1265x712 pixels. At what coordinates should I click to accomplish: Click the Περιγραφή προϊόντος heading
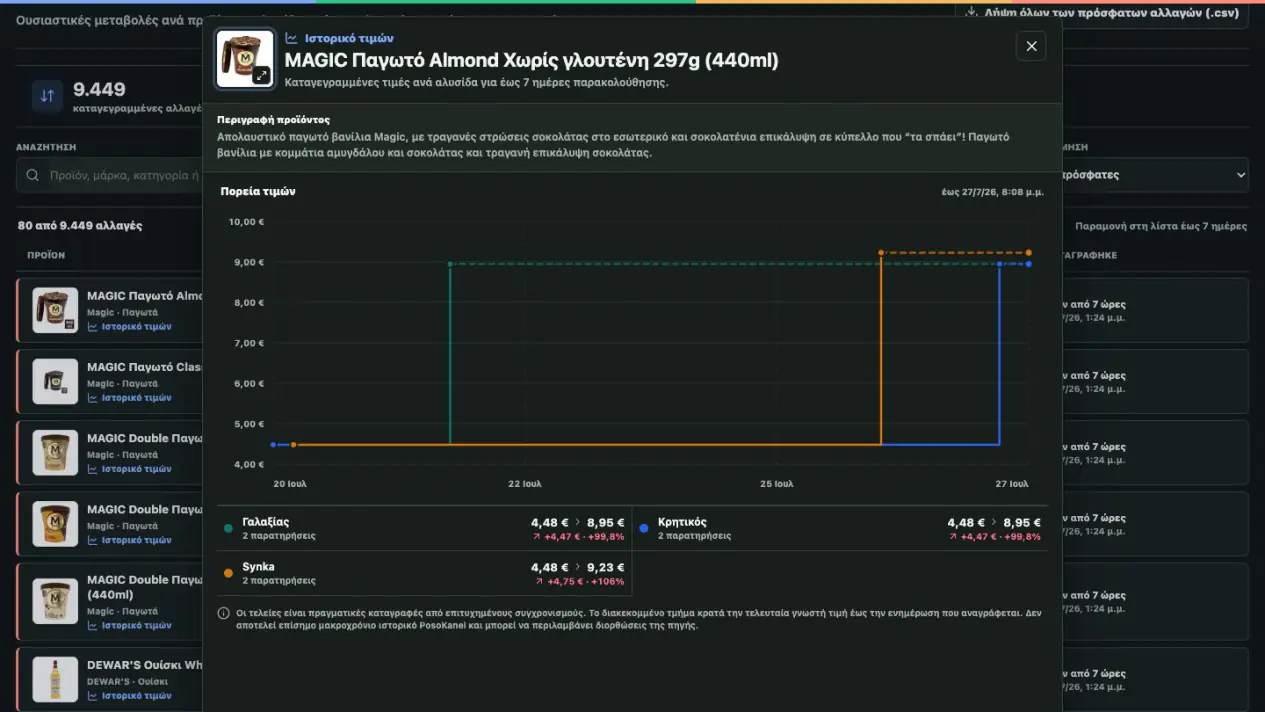[x=273, y=120]
